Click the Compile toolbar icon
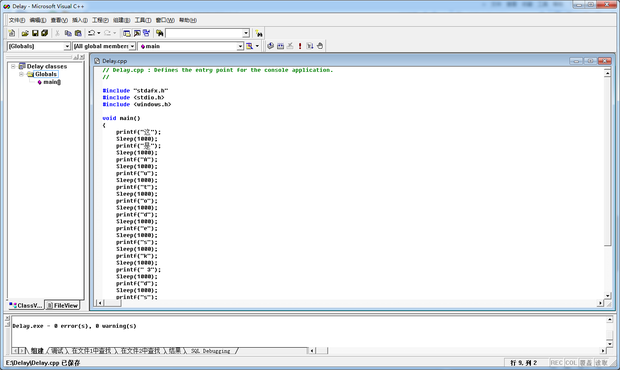This screenshot has width=620, height=370. click(x=270, y=46)
